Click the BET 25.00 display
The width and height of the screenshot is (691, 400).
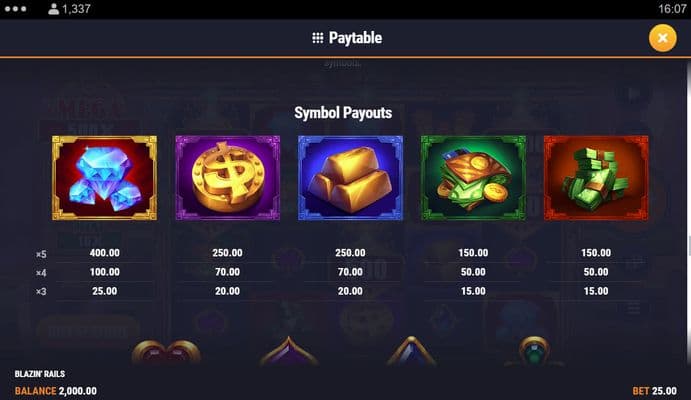[x=654, y=391]
